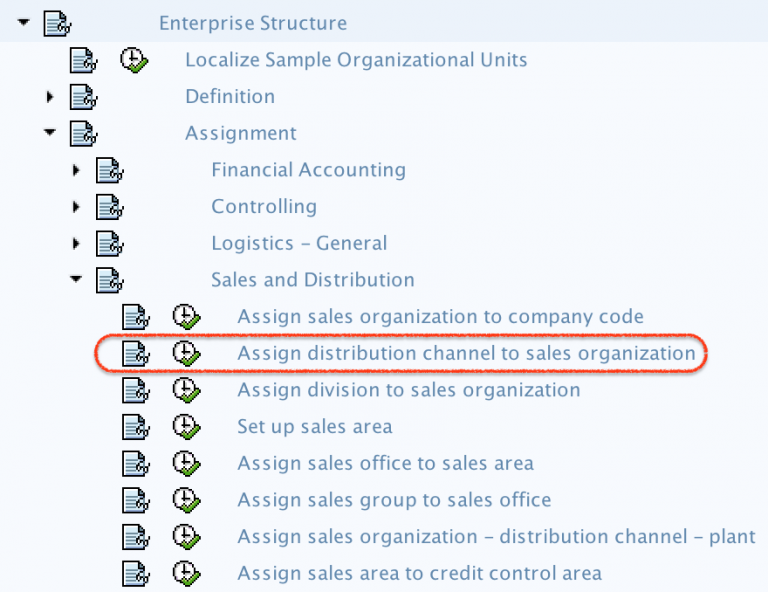Select the Financial Accounting label
The width and height of the screenshot is (768, 592).
coord(309,170)
